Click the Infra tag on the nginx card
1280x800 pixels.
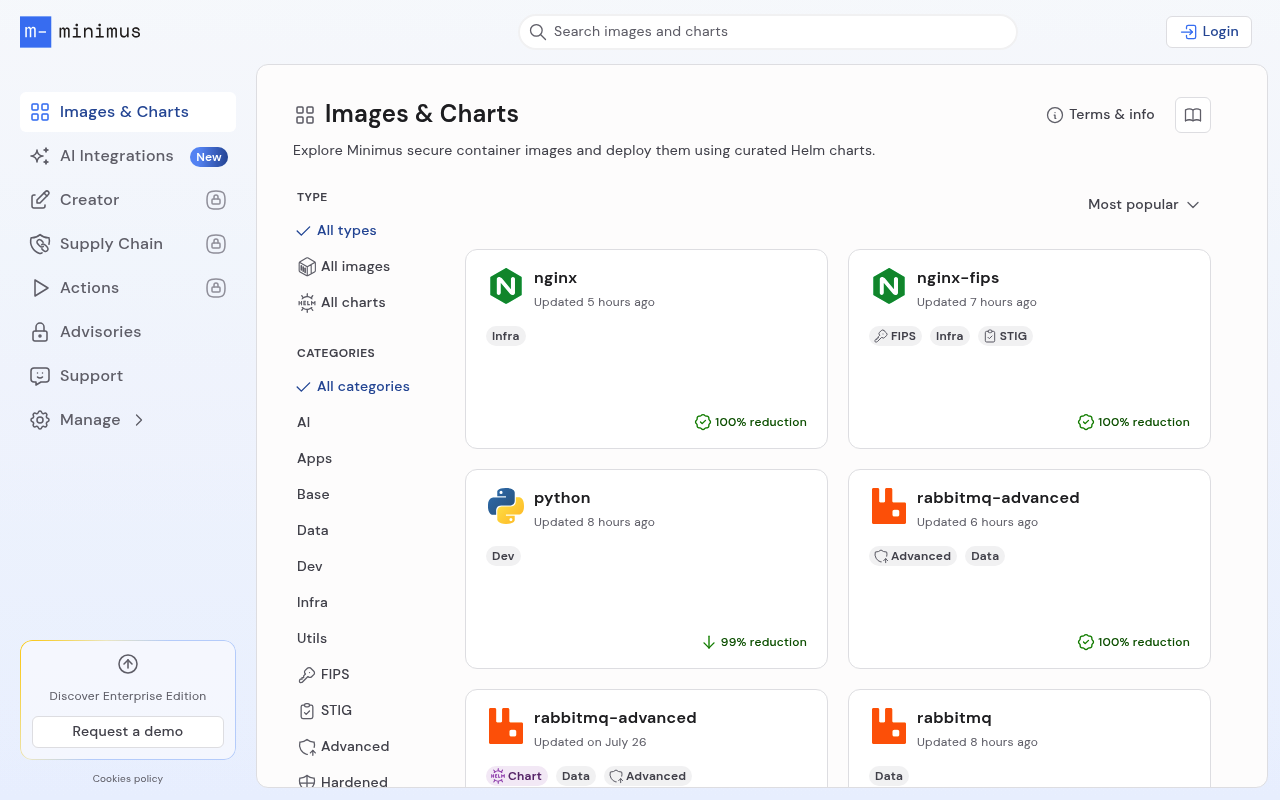tap(506, 336)
